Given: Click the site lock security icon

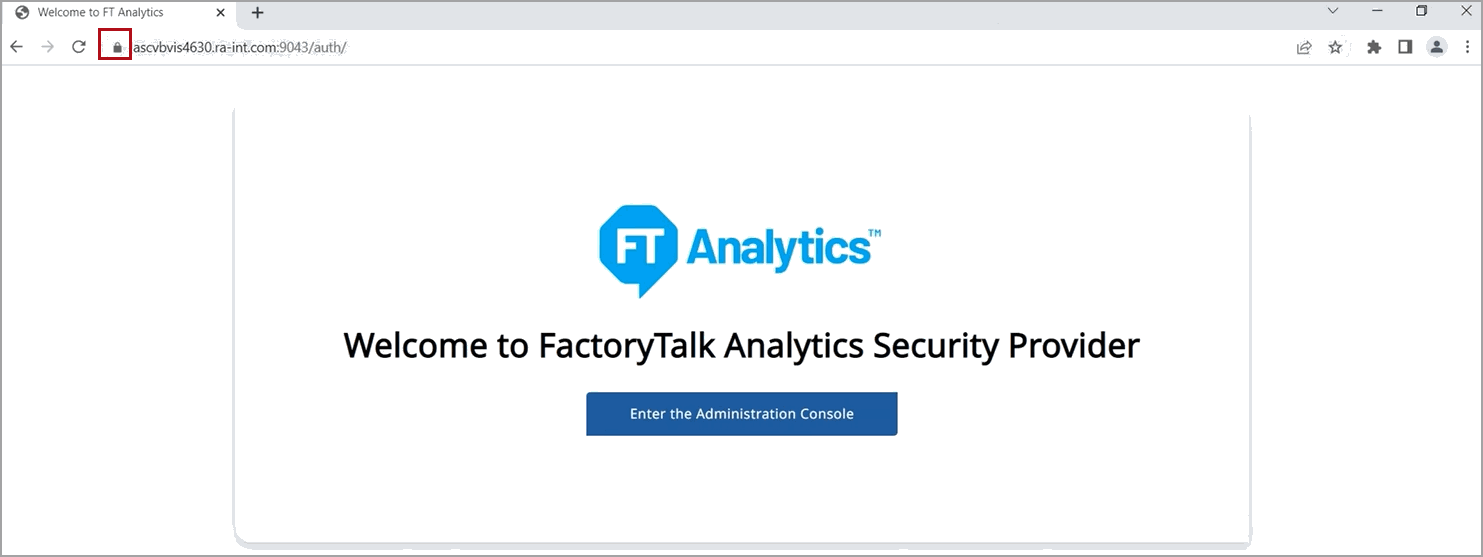Looking at the screenshot, I should (x=117, y=47).
